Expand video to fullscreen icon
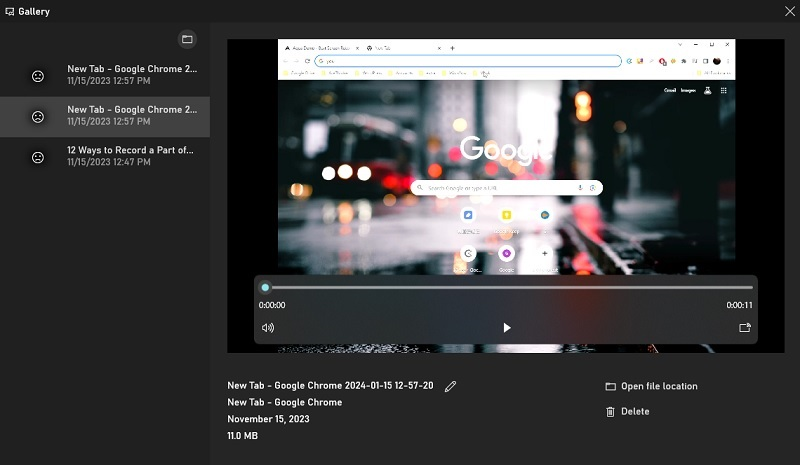Image resolution: width=800 pixels, height=465 pixels. coord(745,328)
